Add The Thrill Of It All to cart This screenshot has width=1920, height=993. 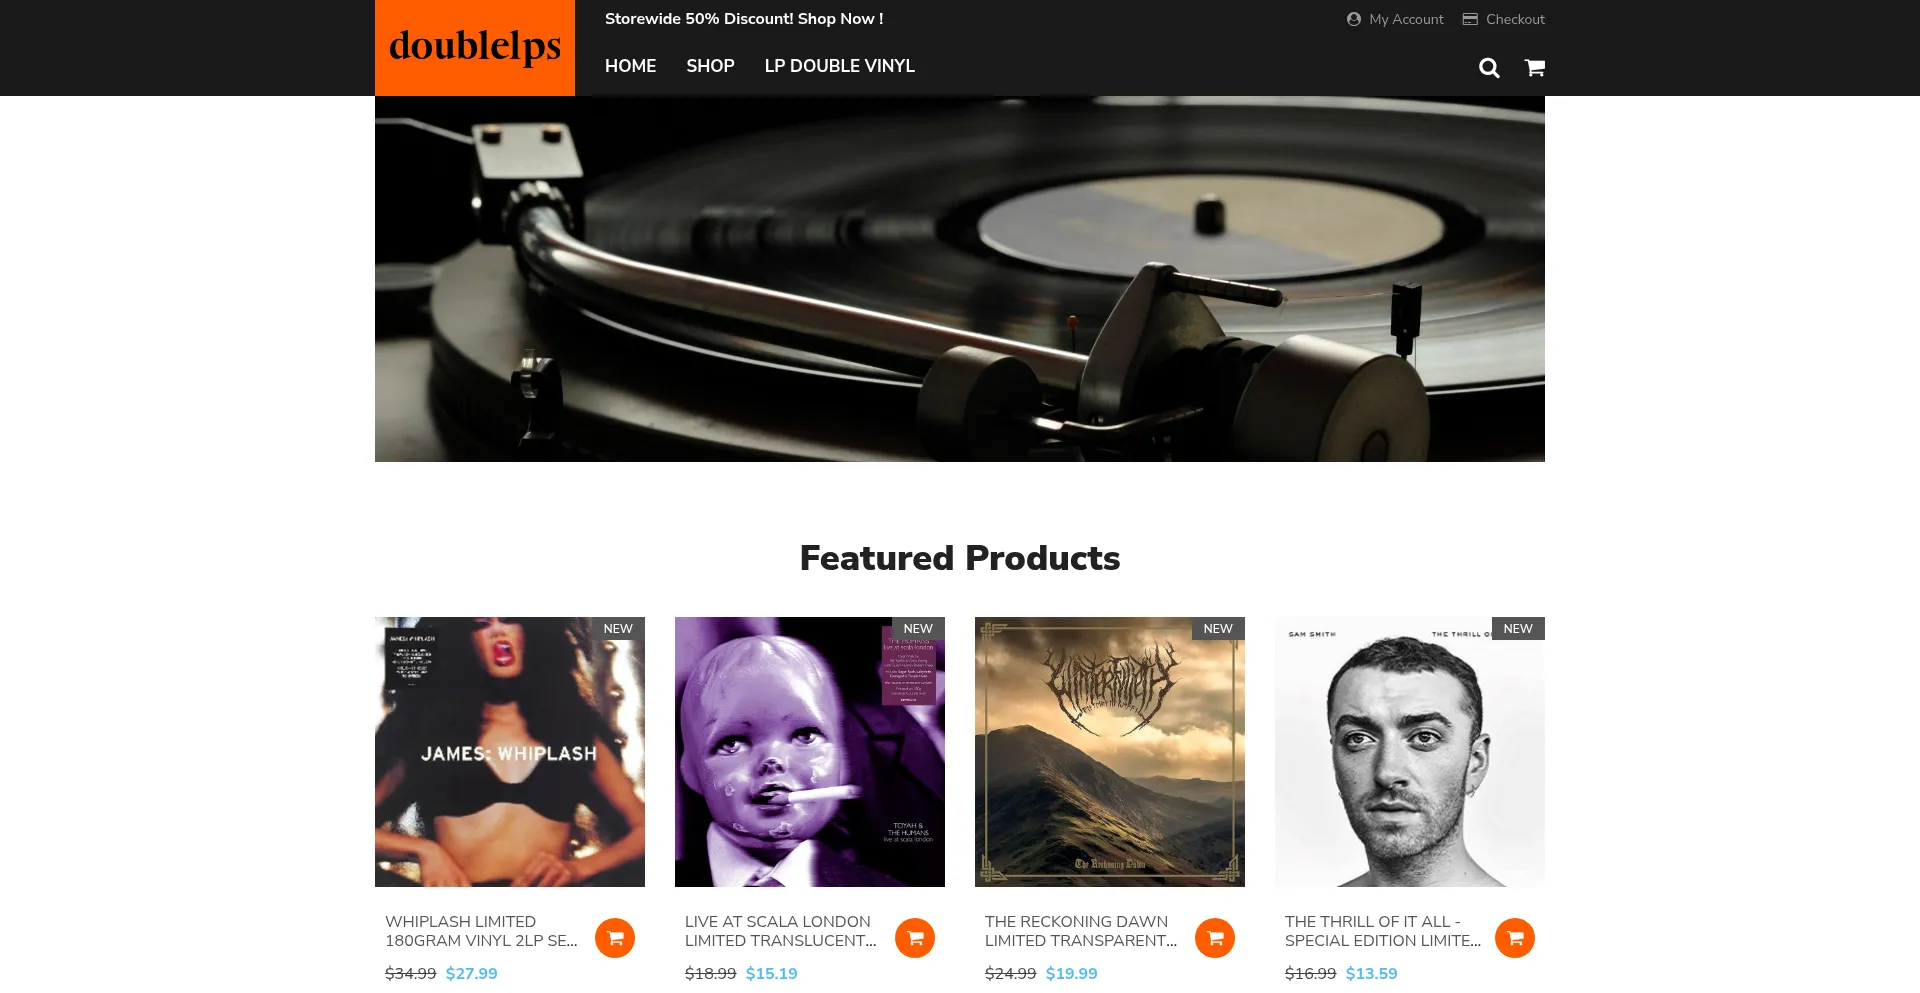coord(1515,938)
